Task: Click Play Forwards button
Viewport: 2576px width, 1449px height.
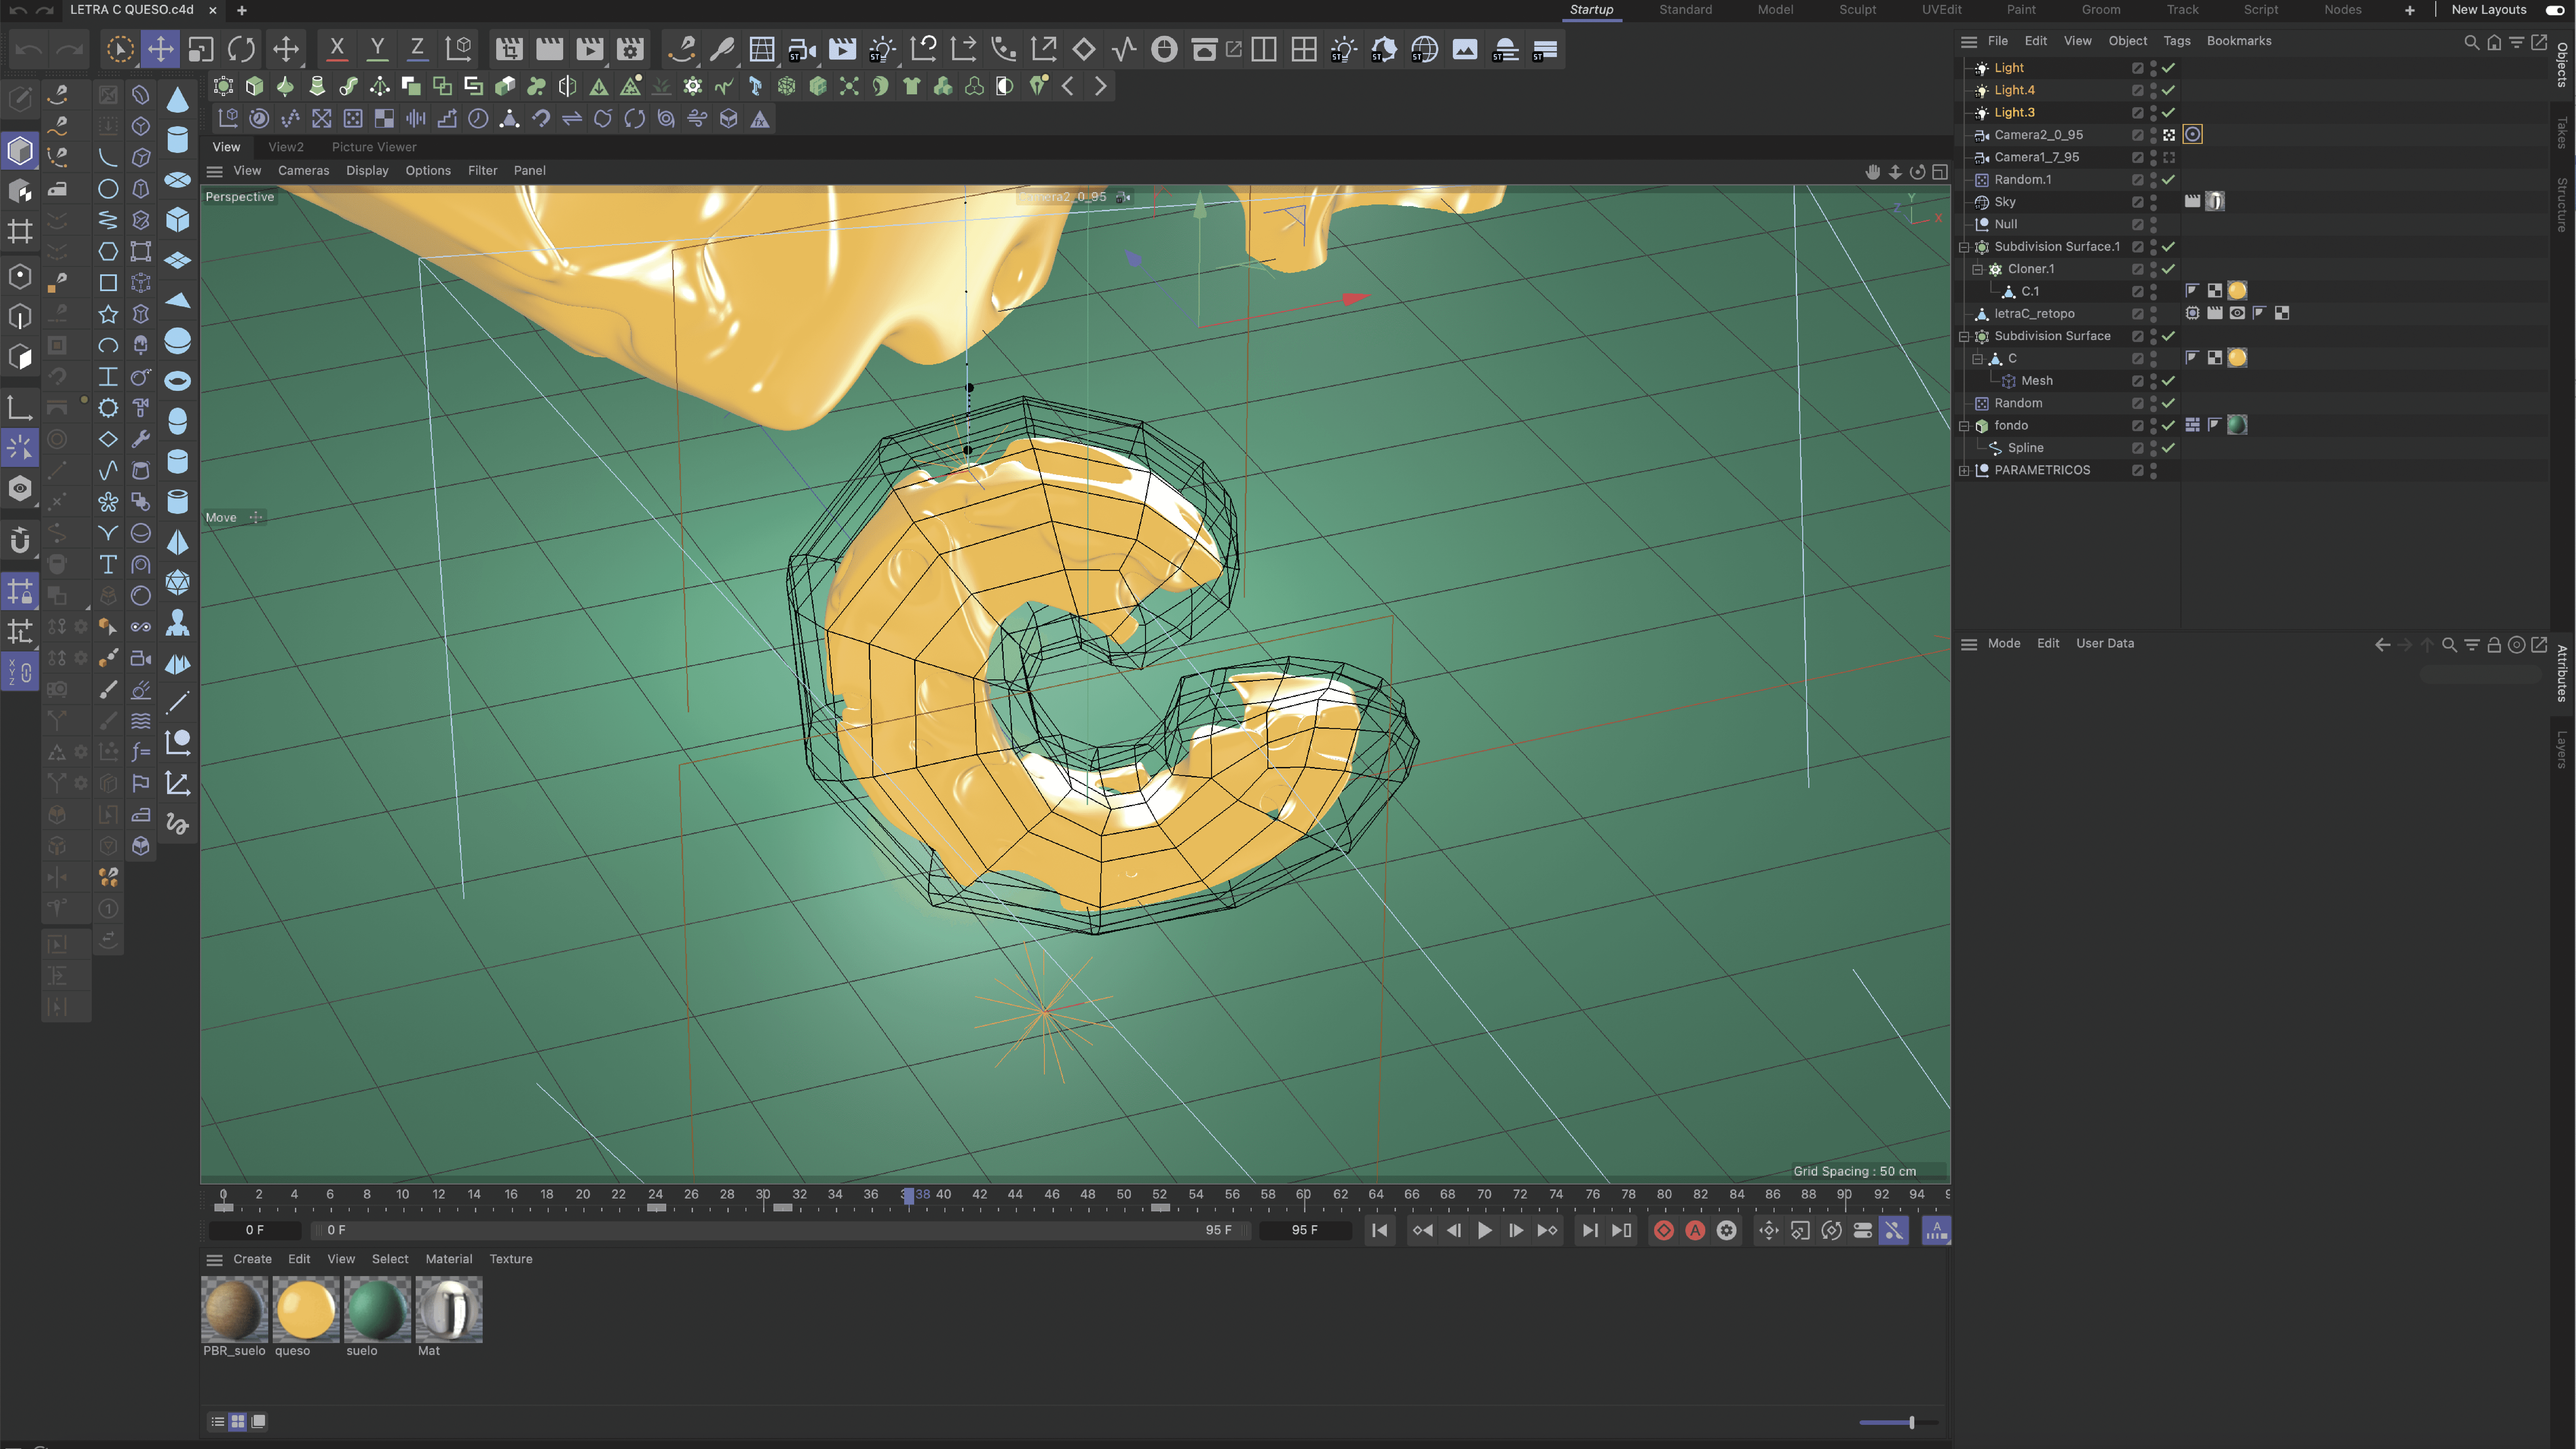Action: pyautogui.click(x=1485, y=1231)
